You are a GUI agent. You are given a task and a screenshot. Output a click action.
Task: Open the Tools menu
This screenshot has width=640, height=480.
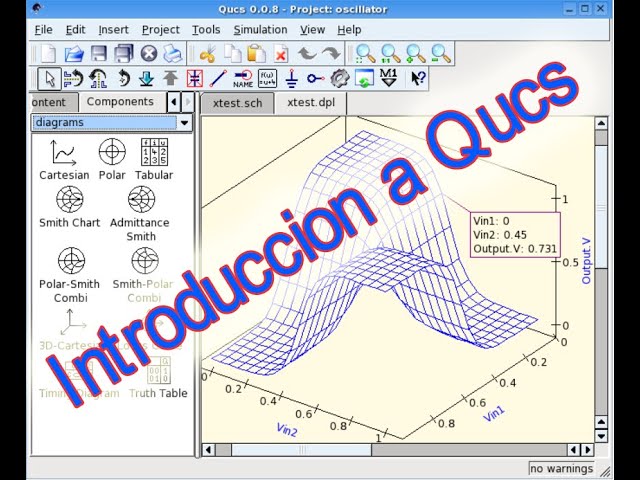206,30
